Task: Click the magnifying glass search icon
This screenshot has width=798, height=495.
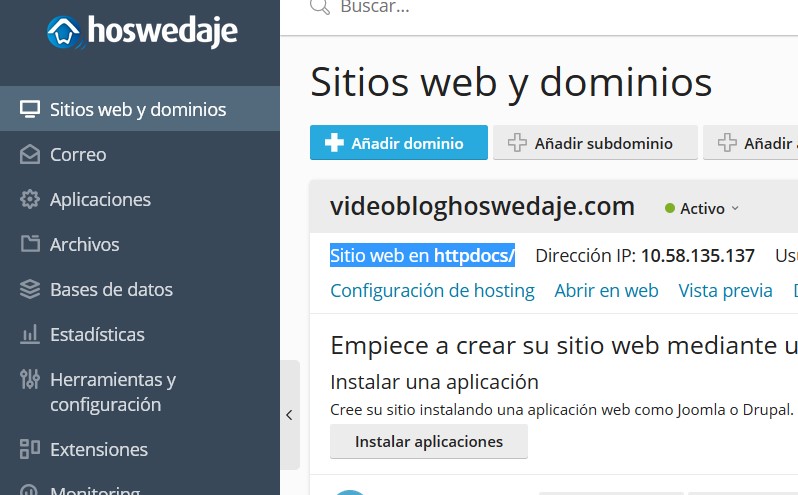Action: pyautogui.click(x=320, y=7)
